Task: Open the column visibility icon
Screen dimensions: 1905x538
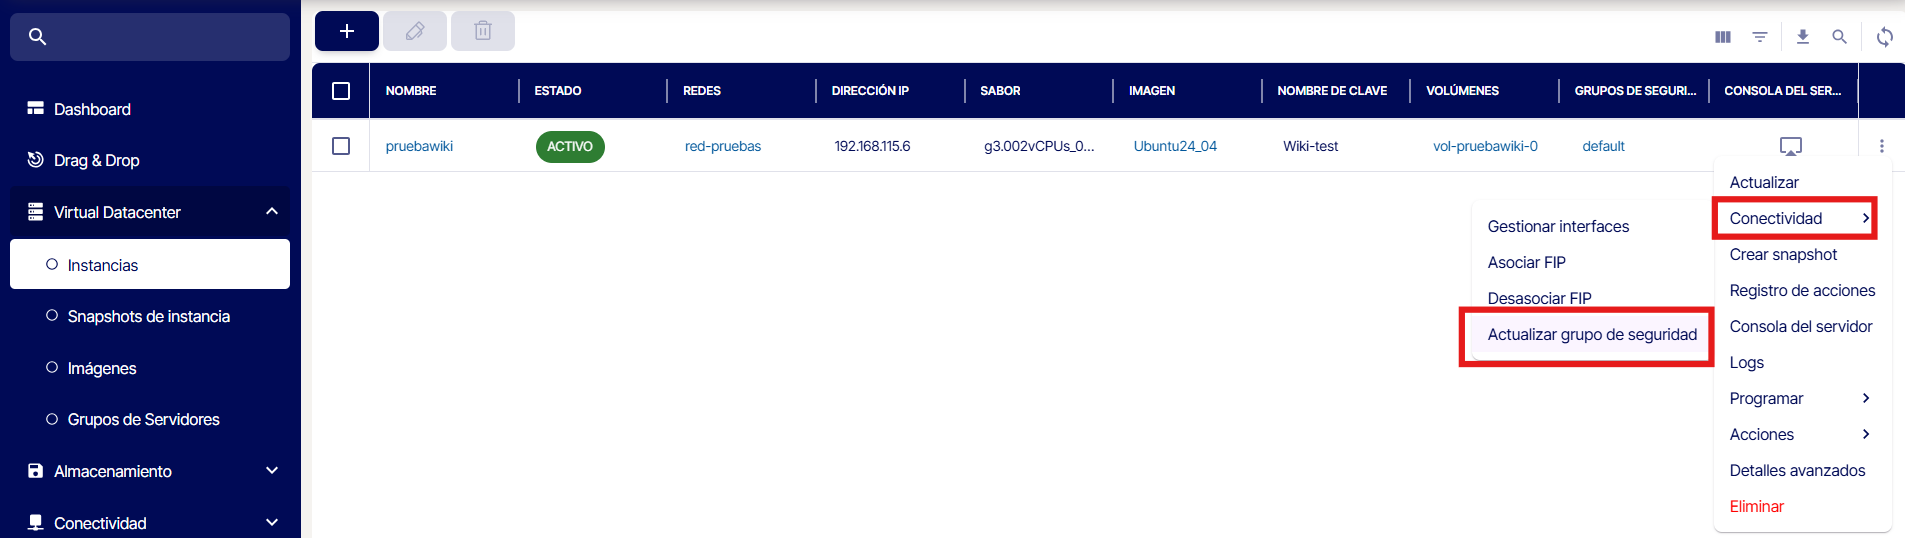Action: click(1722, 37)
